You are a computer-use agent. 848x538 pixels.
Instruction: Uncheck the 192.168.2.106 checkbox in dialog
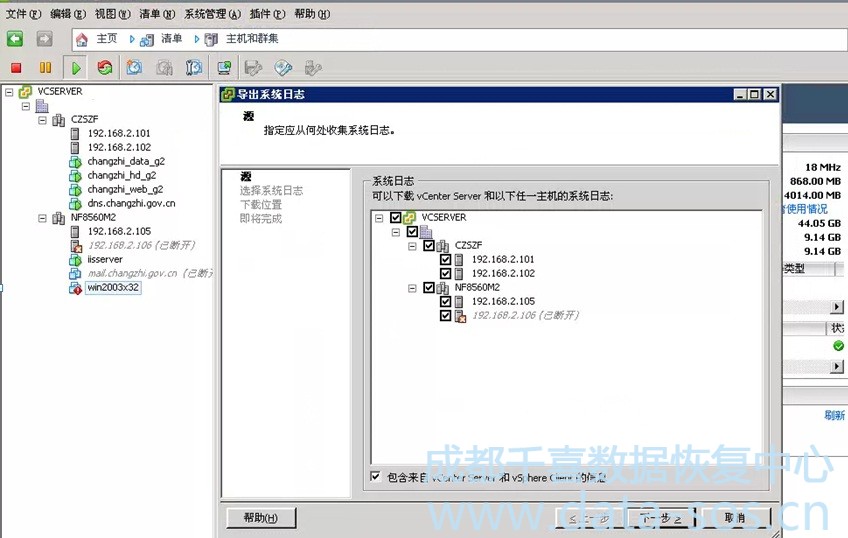tap(446, 316)
